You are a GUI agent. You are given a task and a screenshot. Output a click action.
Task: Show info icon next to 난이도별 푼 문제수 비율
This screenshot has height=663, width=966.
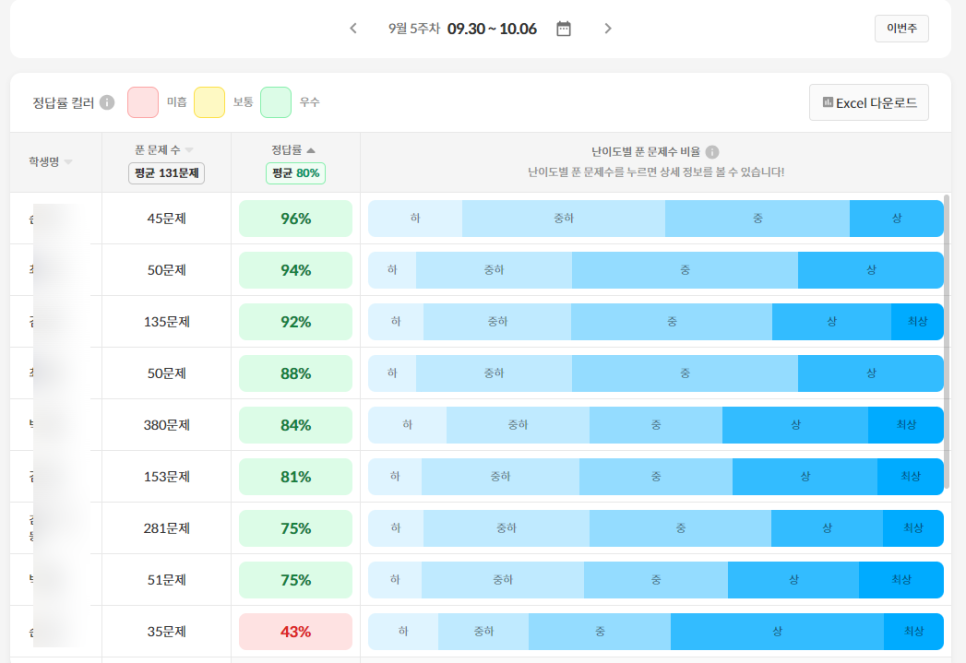click(712, 152)
